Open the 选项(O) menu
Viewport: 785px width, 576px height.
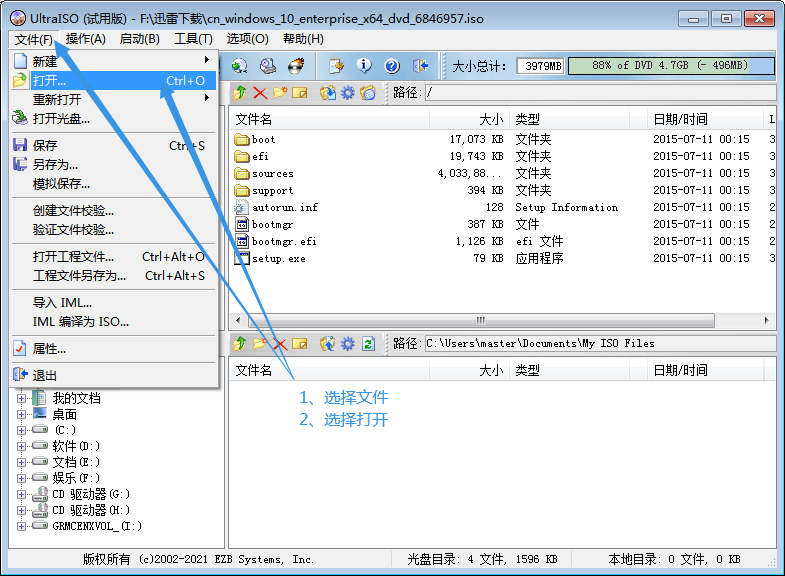click(247, 39)
